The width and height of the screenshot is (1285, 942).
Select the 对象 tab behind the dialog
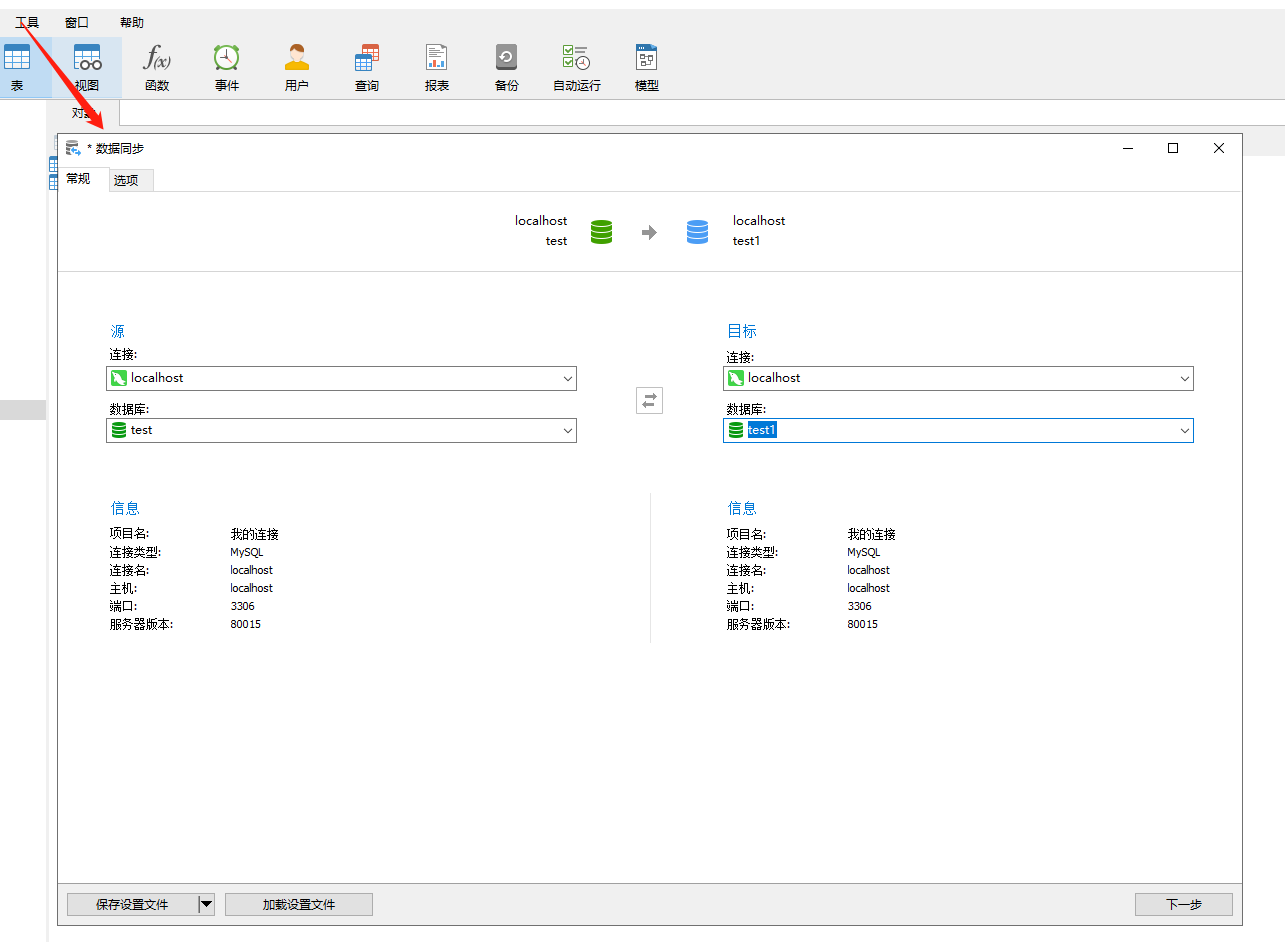(x=84, y=113)
